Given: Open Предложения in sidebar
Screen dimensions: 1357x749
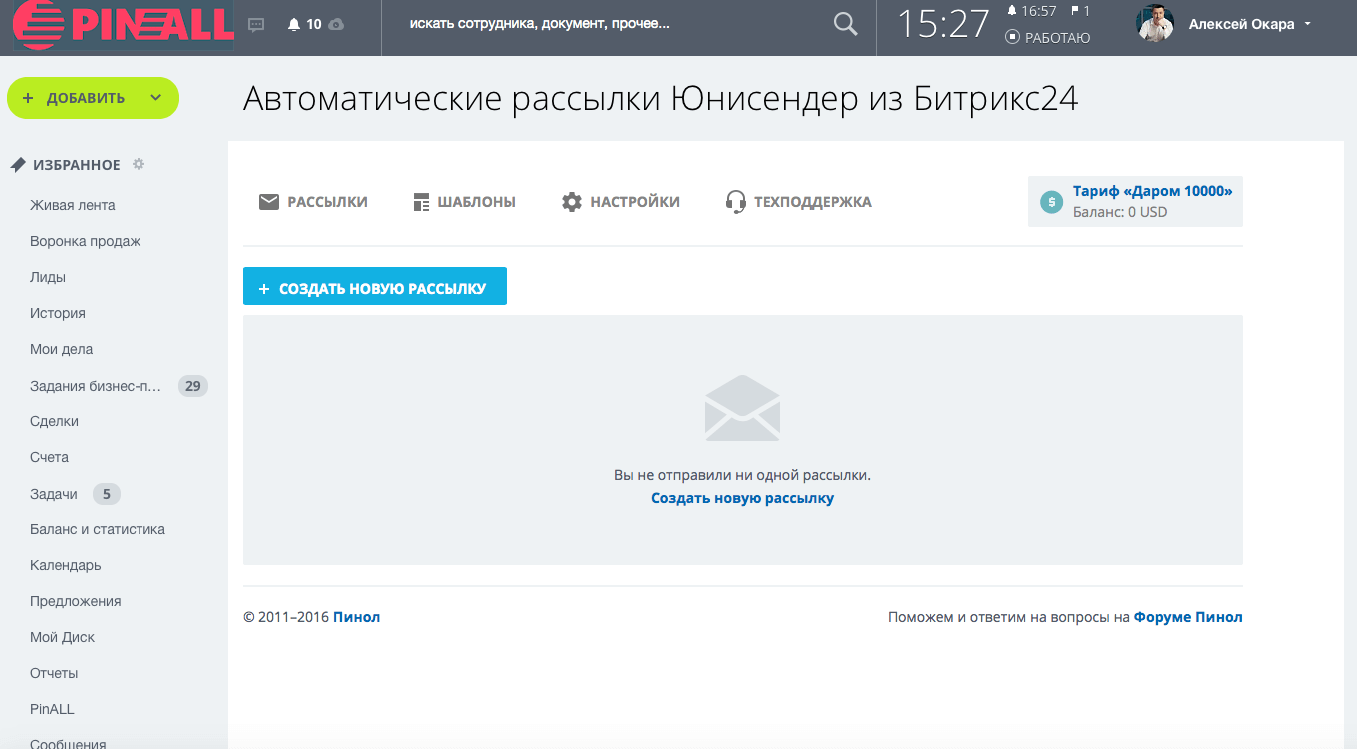Looking at the screenshot, I should tap(76, 601).
